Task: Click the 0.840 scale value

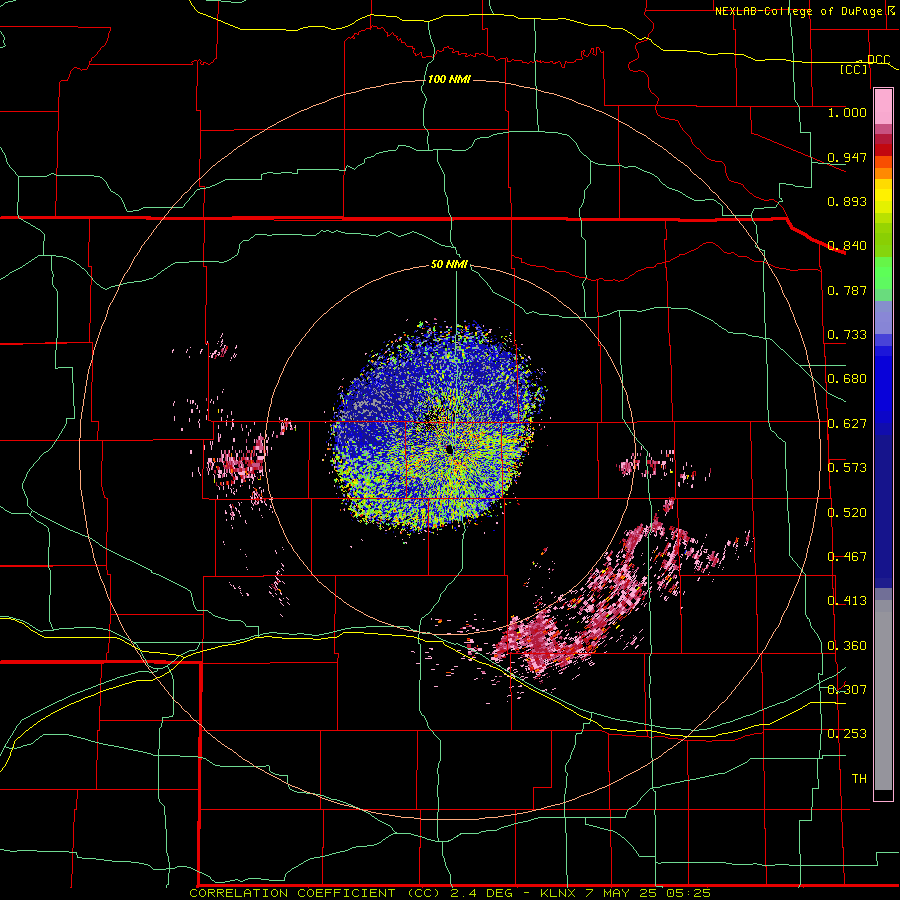Action: [847, 246]
